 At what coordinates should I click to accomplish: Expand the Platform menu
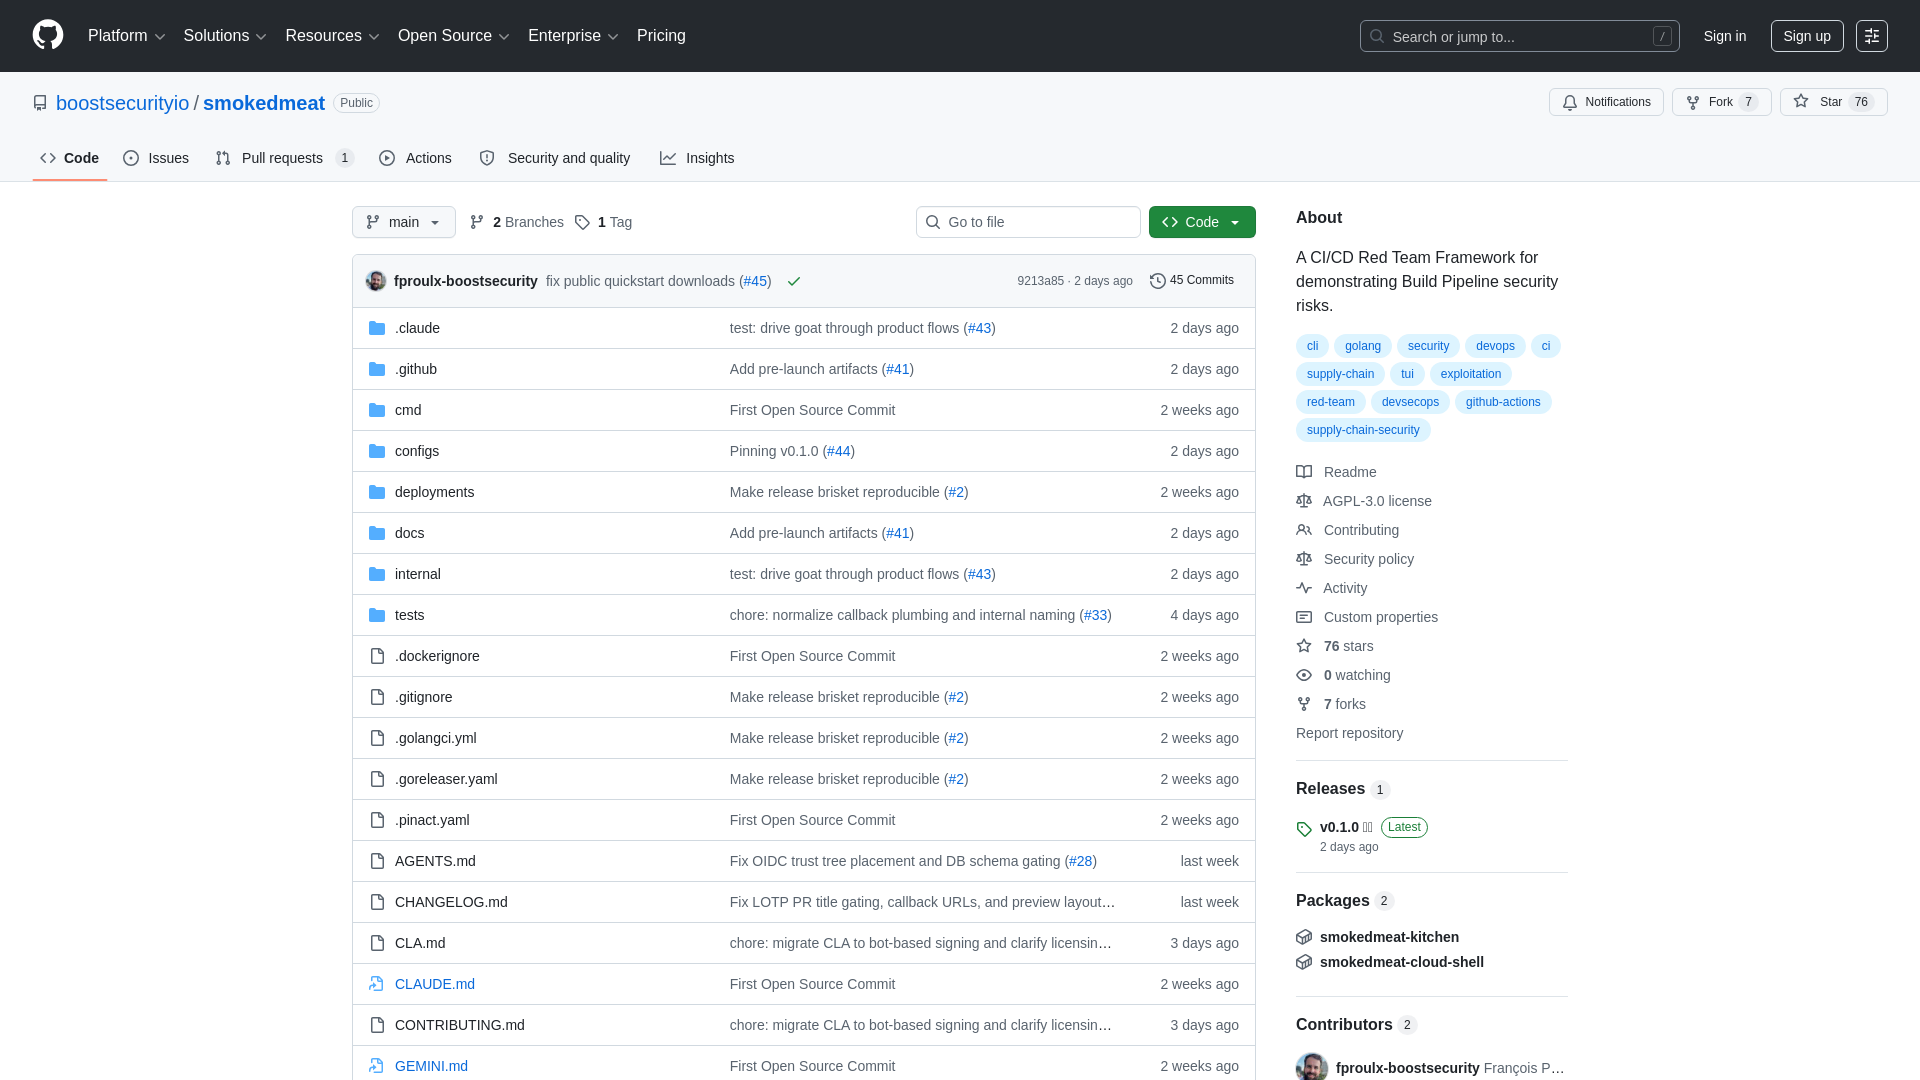coord(126,36)
